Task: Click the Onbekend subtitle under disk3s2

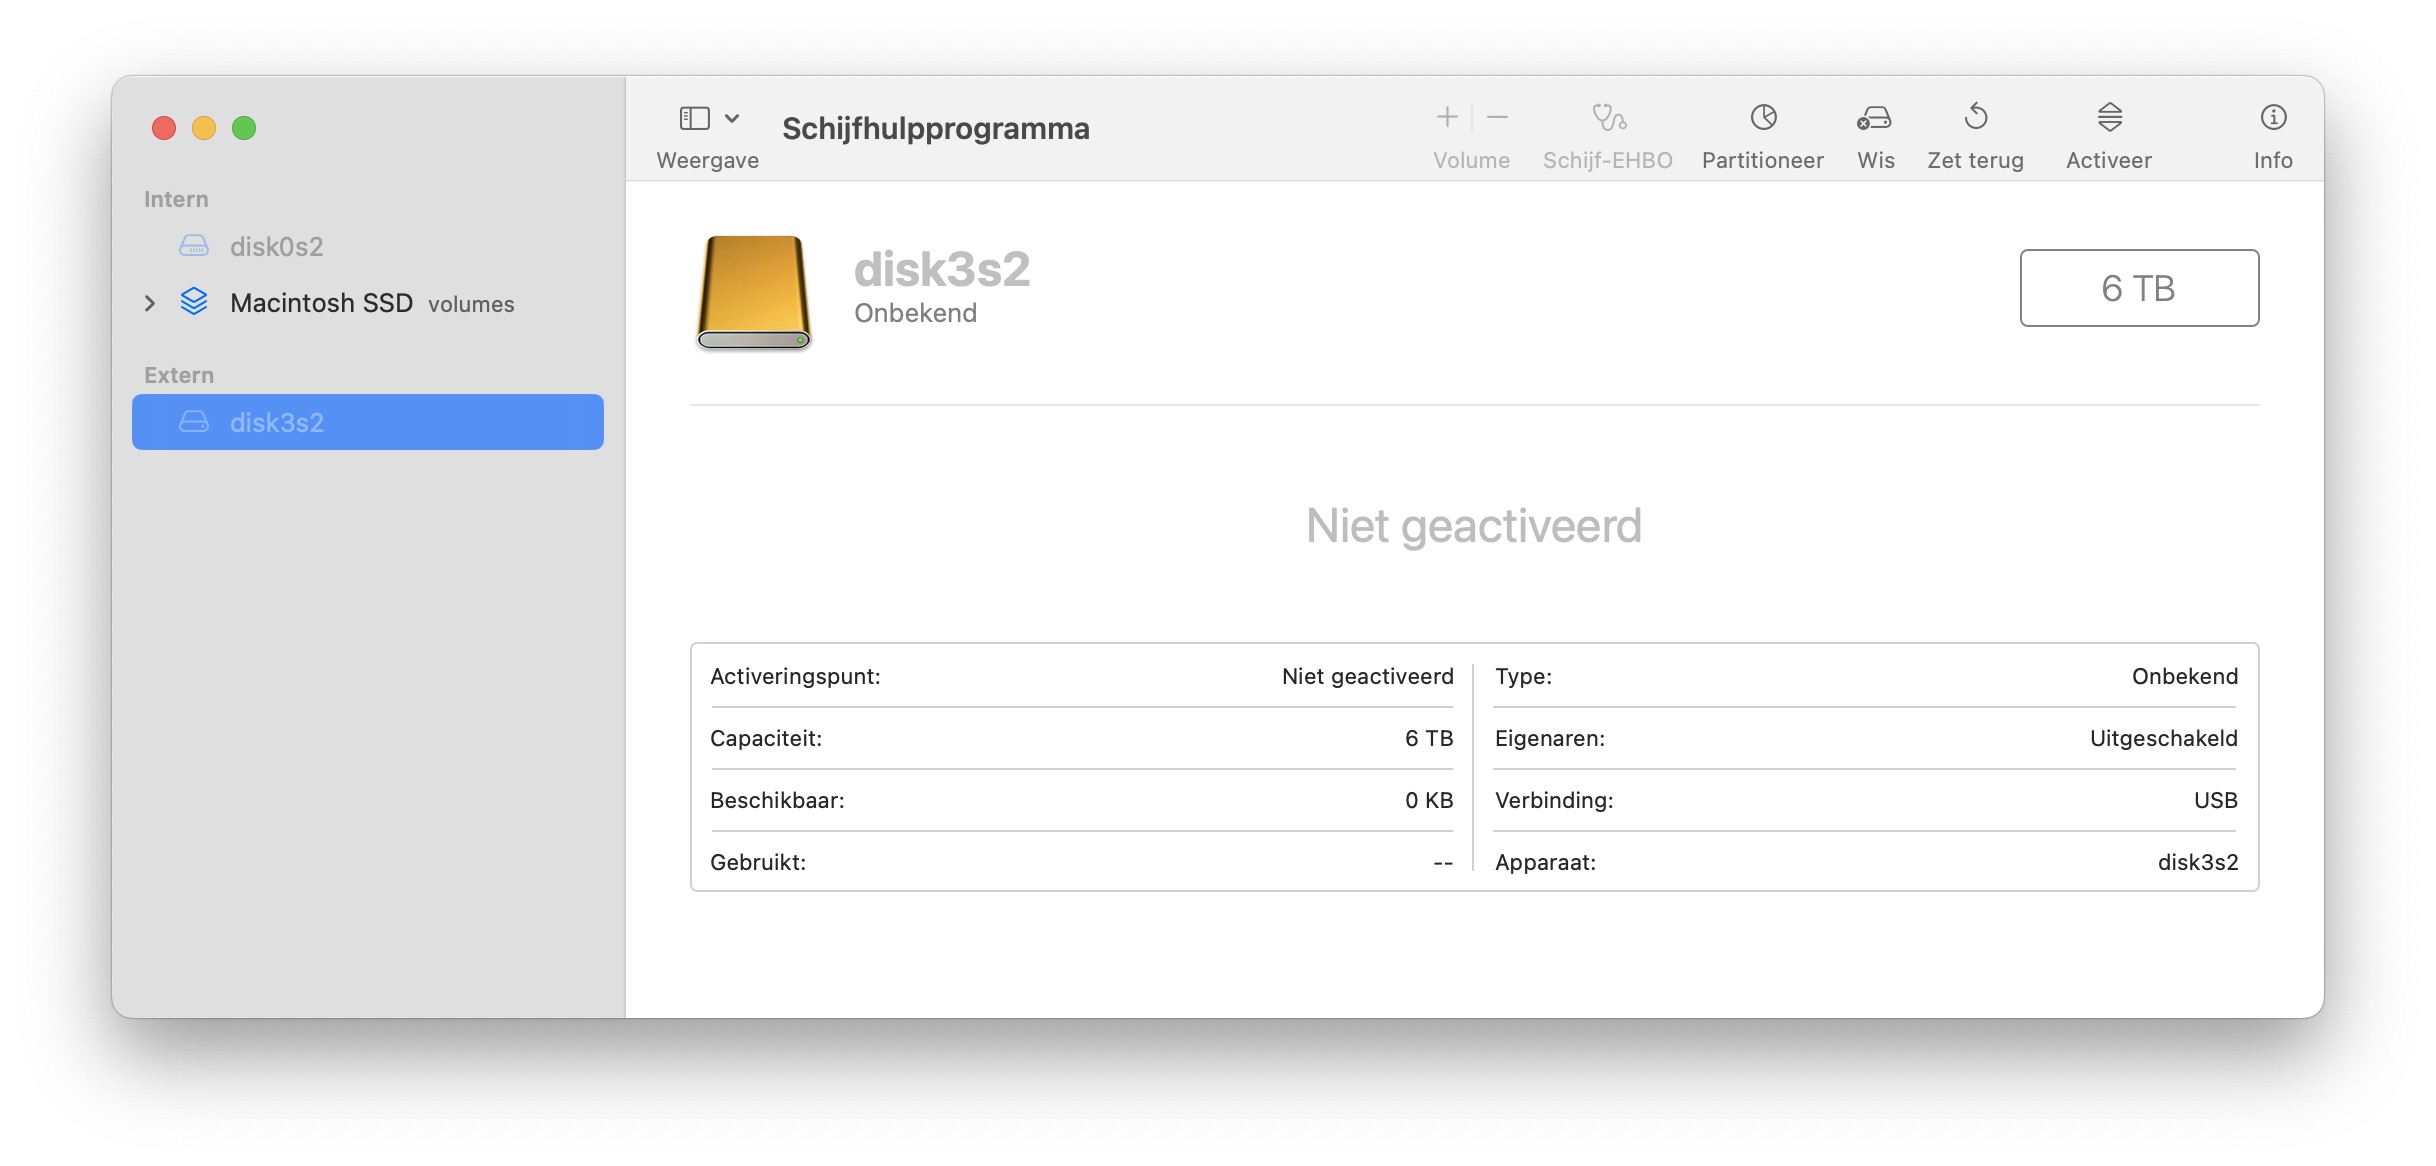Action: pyautogui.click(x=915, y=313)
